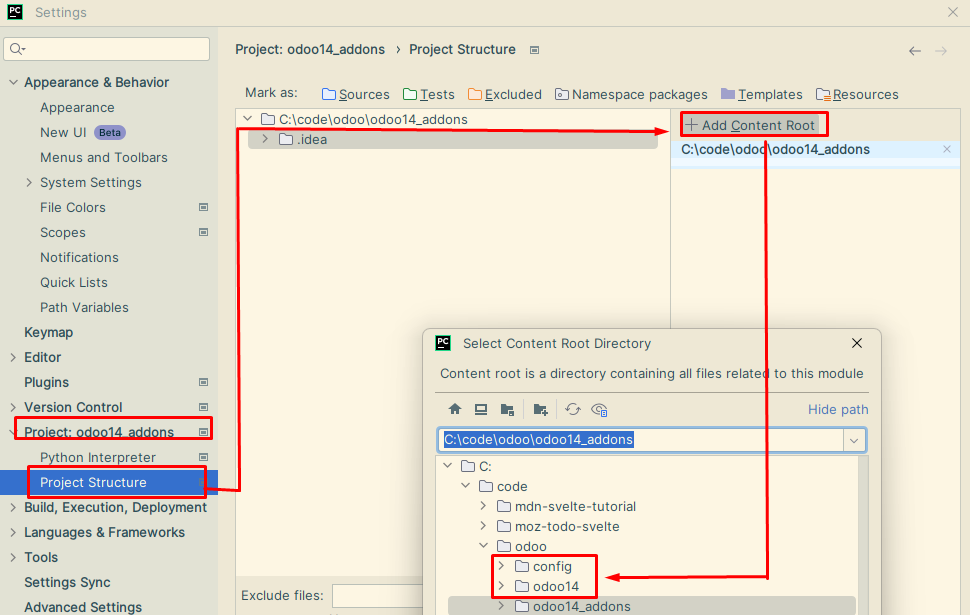Viewport: 970px width, 615px height.
Task: Click the Project directory icon in dialog toolbar
Action: pyautogui.click(x=507, y=409)
